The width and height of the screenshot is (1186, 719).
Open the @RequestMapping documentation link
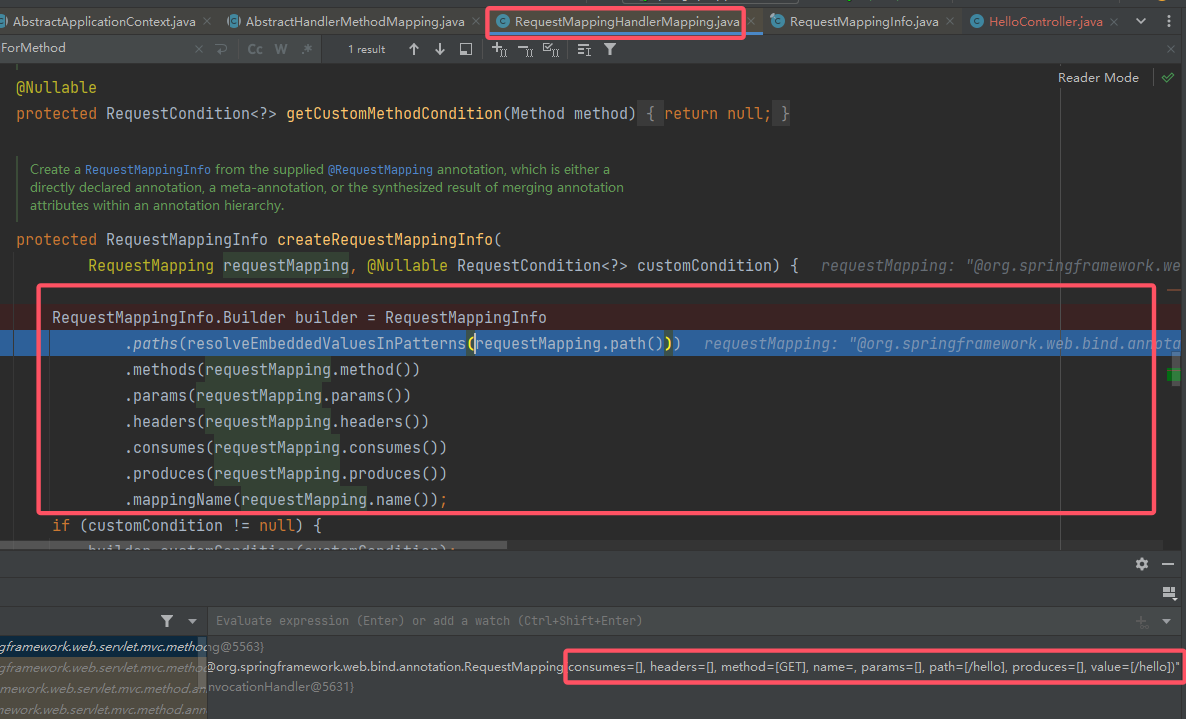(380, 169)
